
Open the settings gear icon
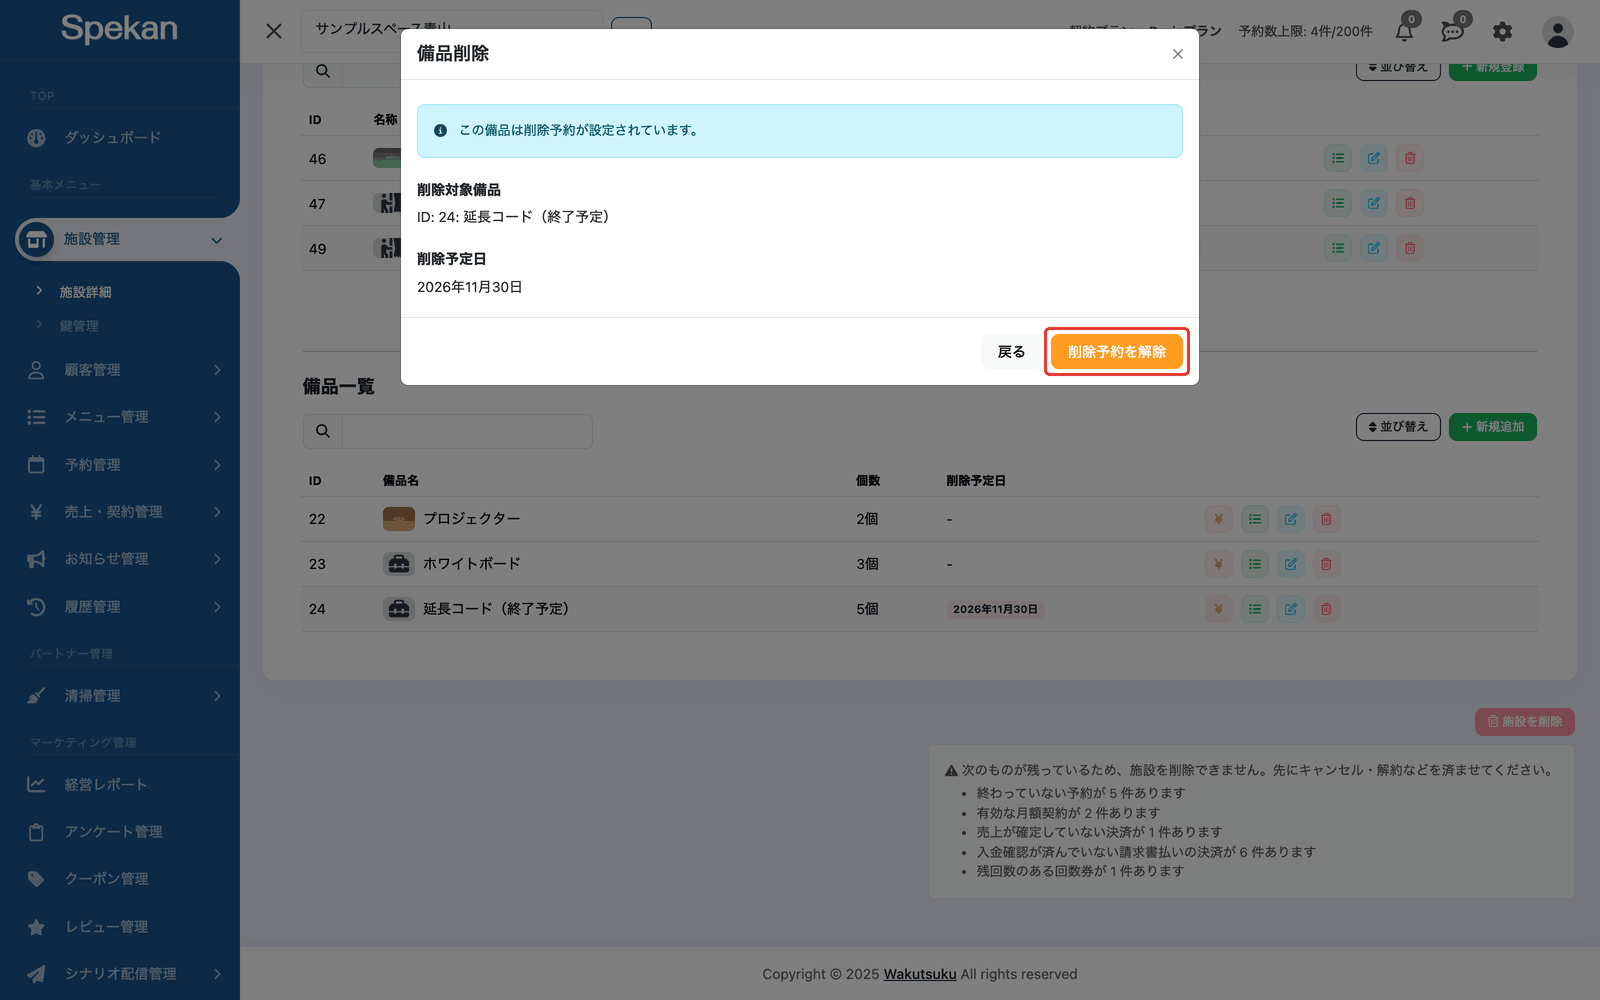pyautogui.click(x=1502, y=32)
